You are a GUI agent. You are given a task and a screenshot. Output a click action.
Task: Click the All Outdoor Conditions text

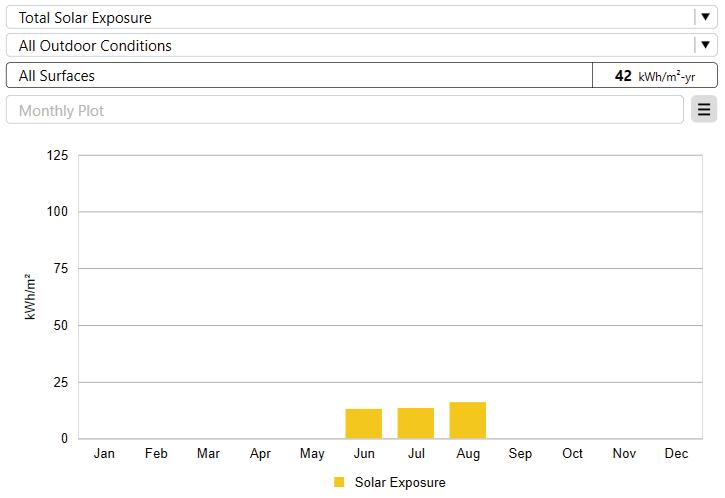[95, 45]
